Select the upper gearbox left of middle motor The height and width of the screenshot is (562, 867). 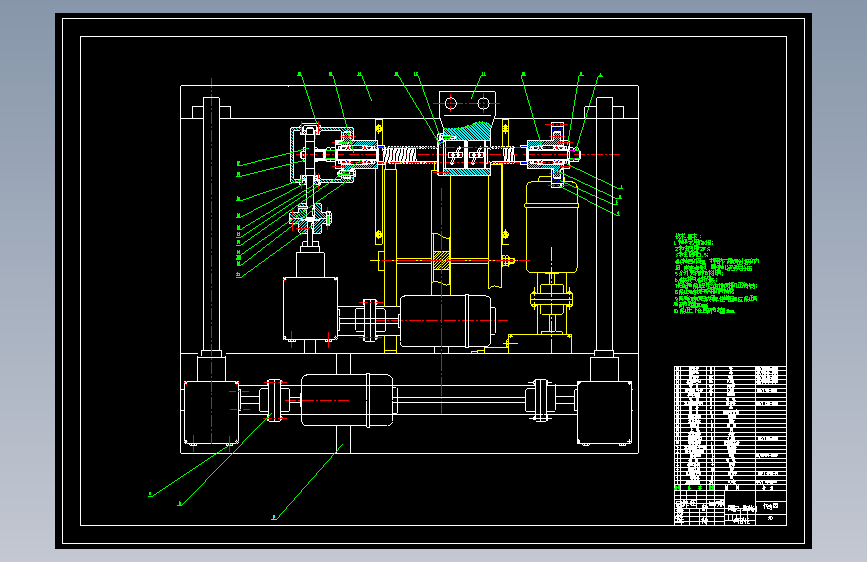pyautogui.click(x=310, y=309)
